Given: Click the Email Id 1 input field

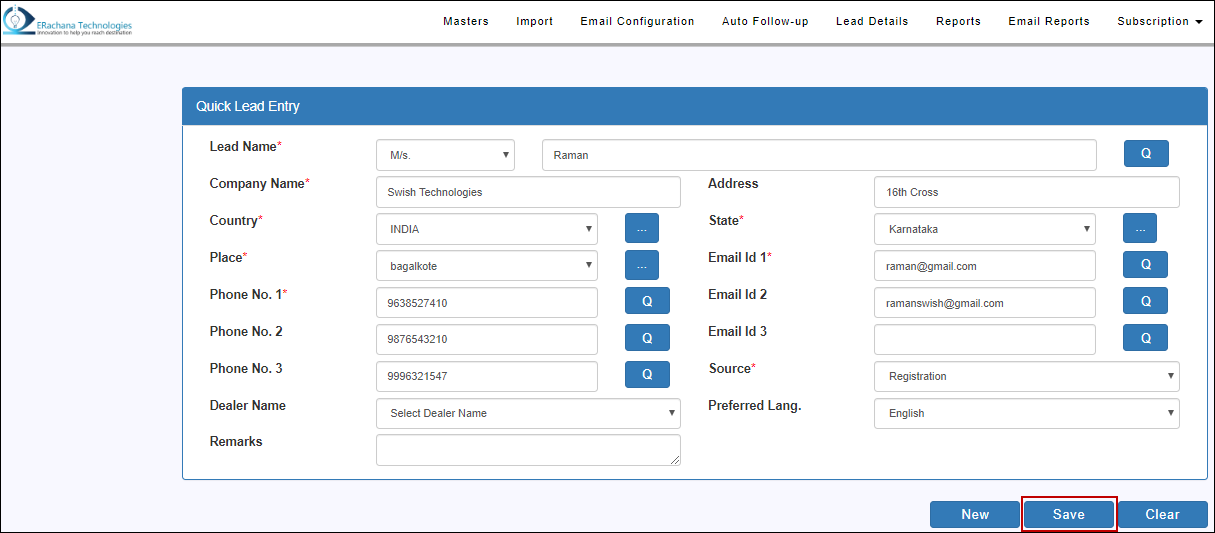Looking at the screenshot, I should click(985, 266).
